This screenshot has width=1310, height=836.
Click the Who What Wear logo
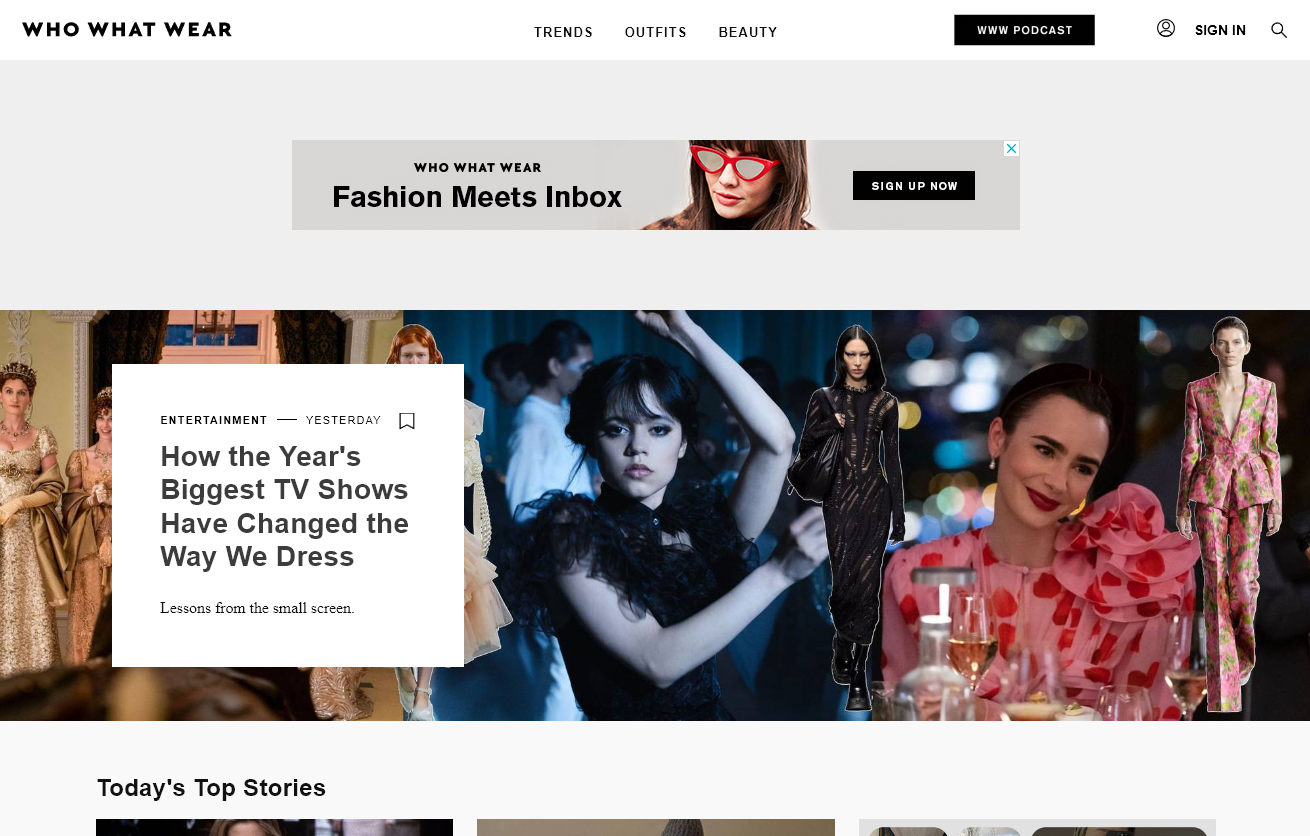[x=126, y=29]
